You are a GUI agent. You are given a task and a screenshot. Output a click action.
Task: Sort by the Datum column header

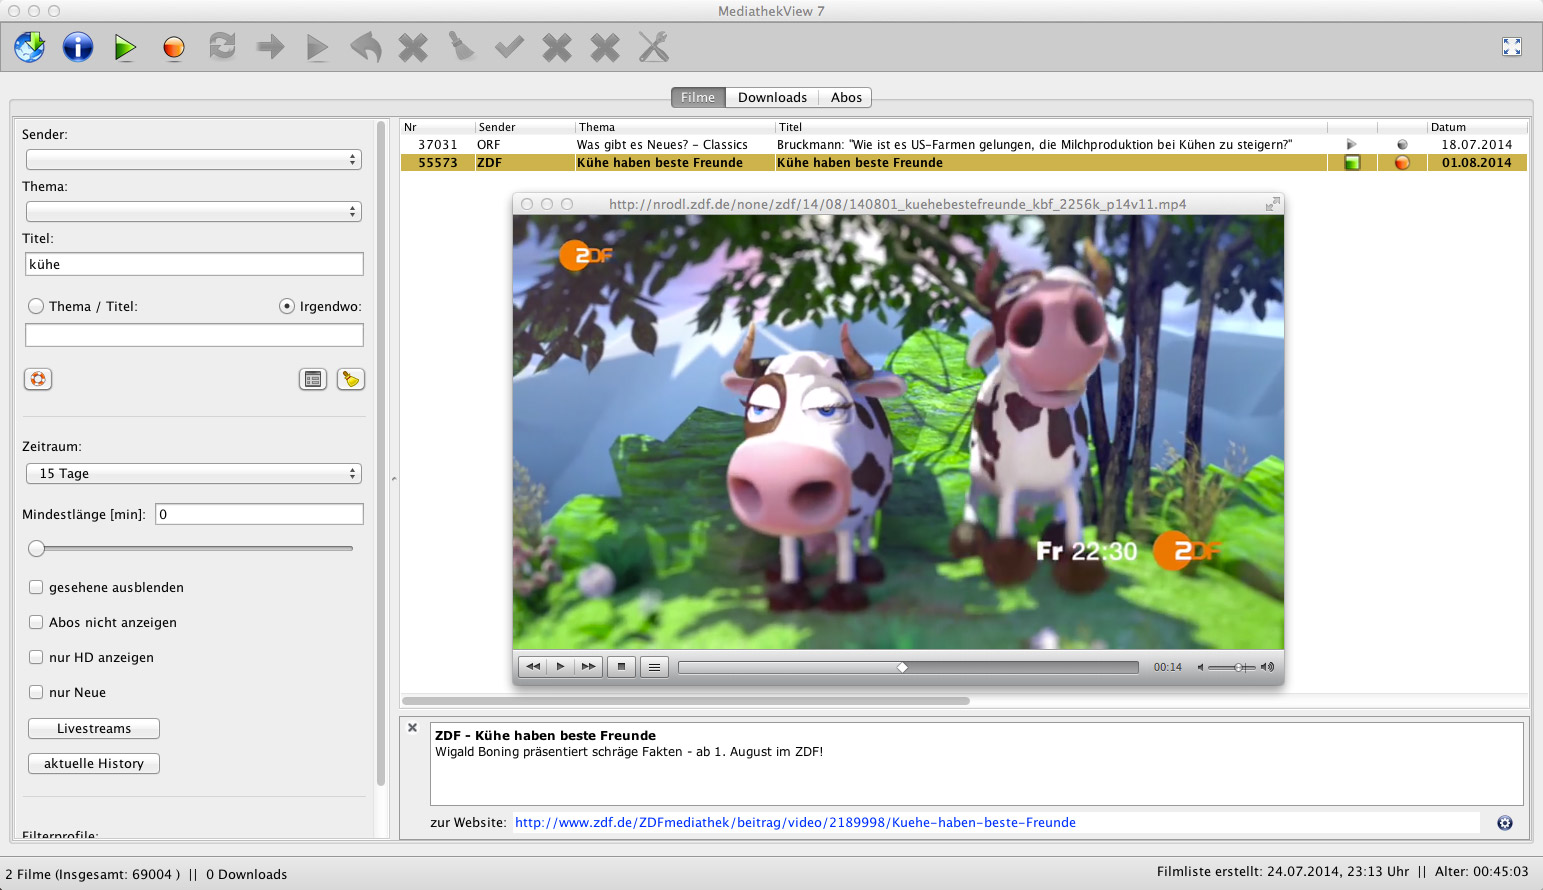coord(1477,127)
